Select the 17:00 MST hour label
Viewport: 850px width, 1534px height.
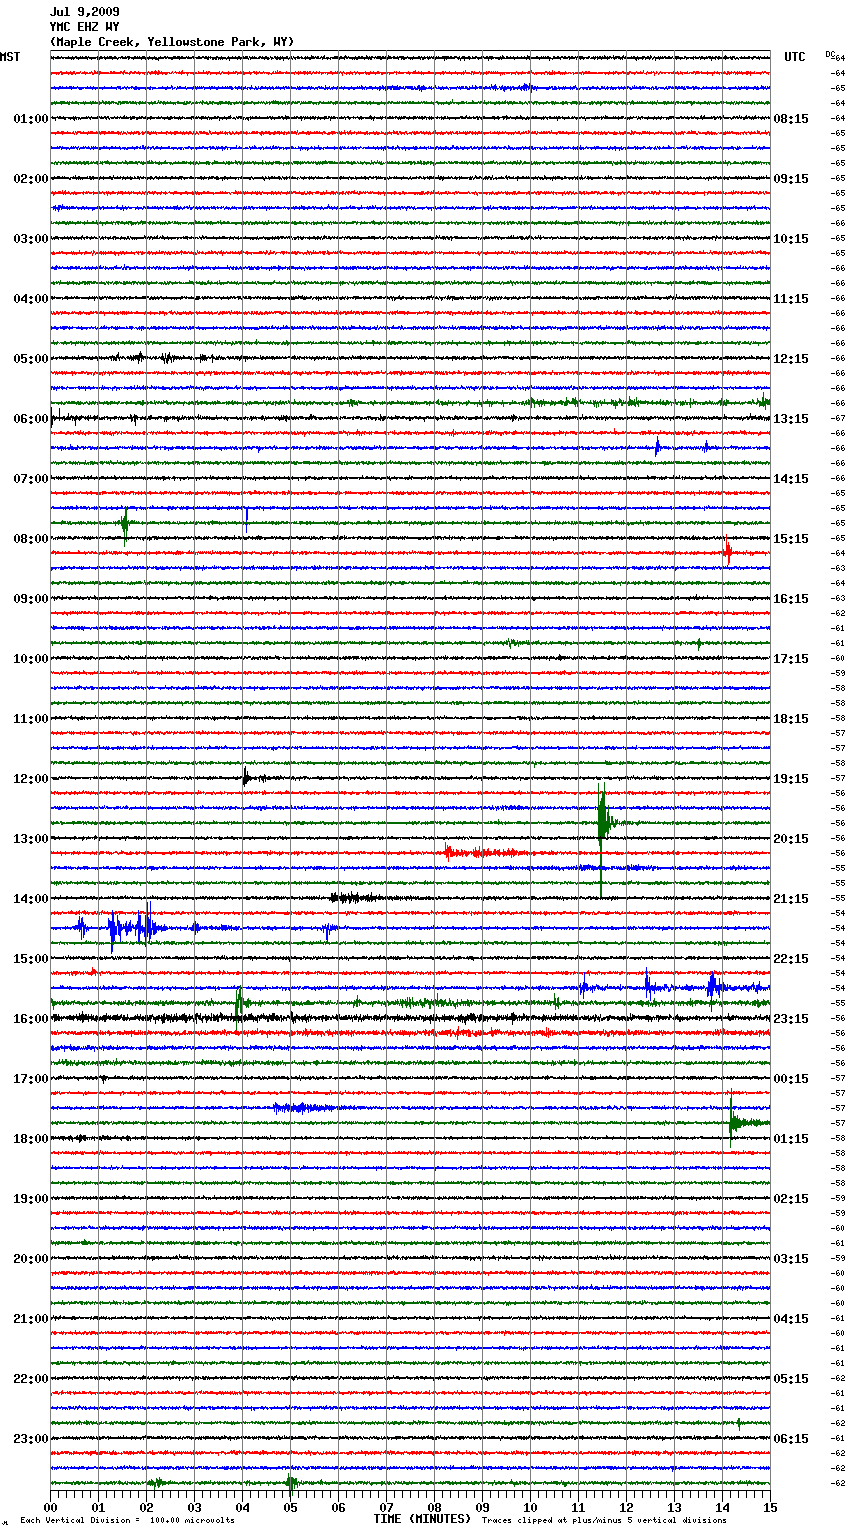[31, 1079]
